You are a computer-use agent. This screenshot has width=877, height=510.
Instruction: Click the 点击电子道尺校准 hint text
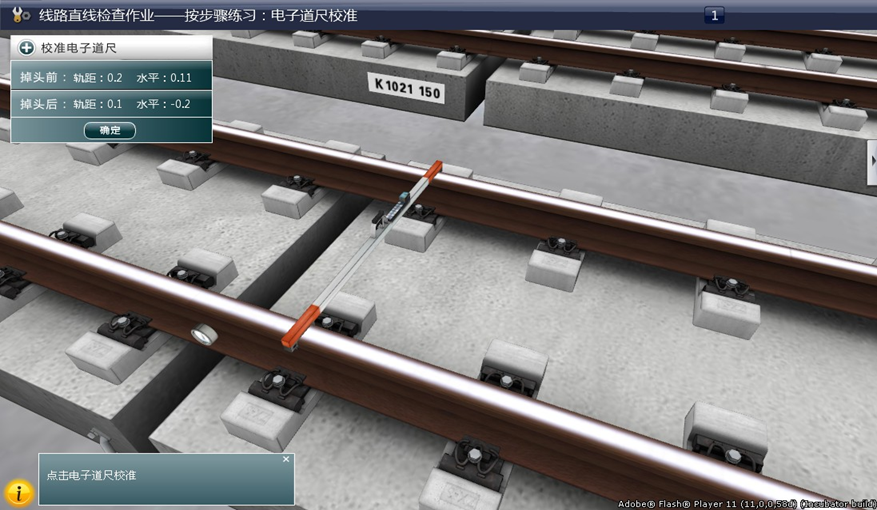coord(91,475)
